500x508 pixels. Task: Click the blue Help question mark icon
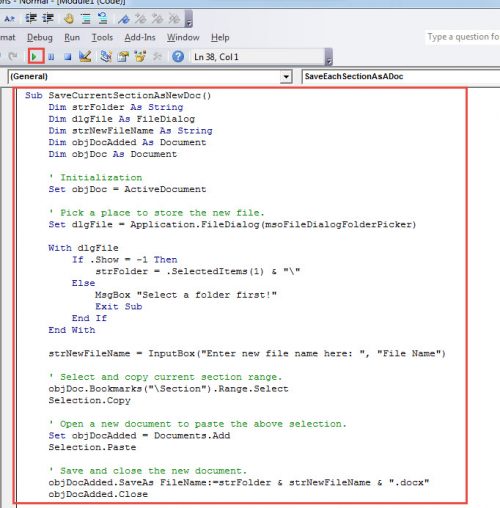point(178,57)
